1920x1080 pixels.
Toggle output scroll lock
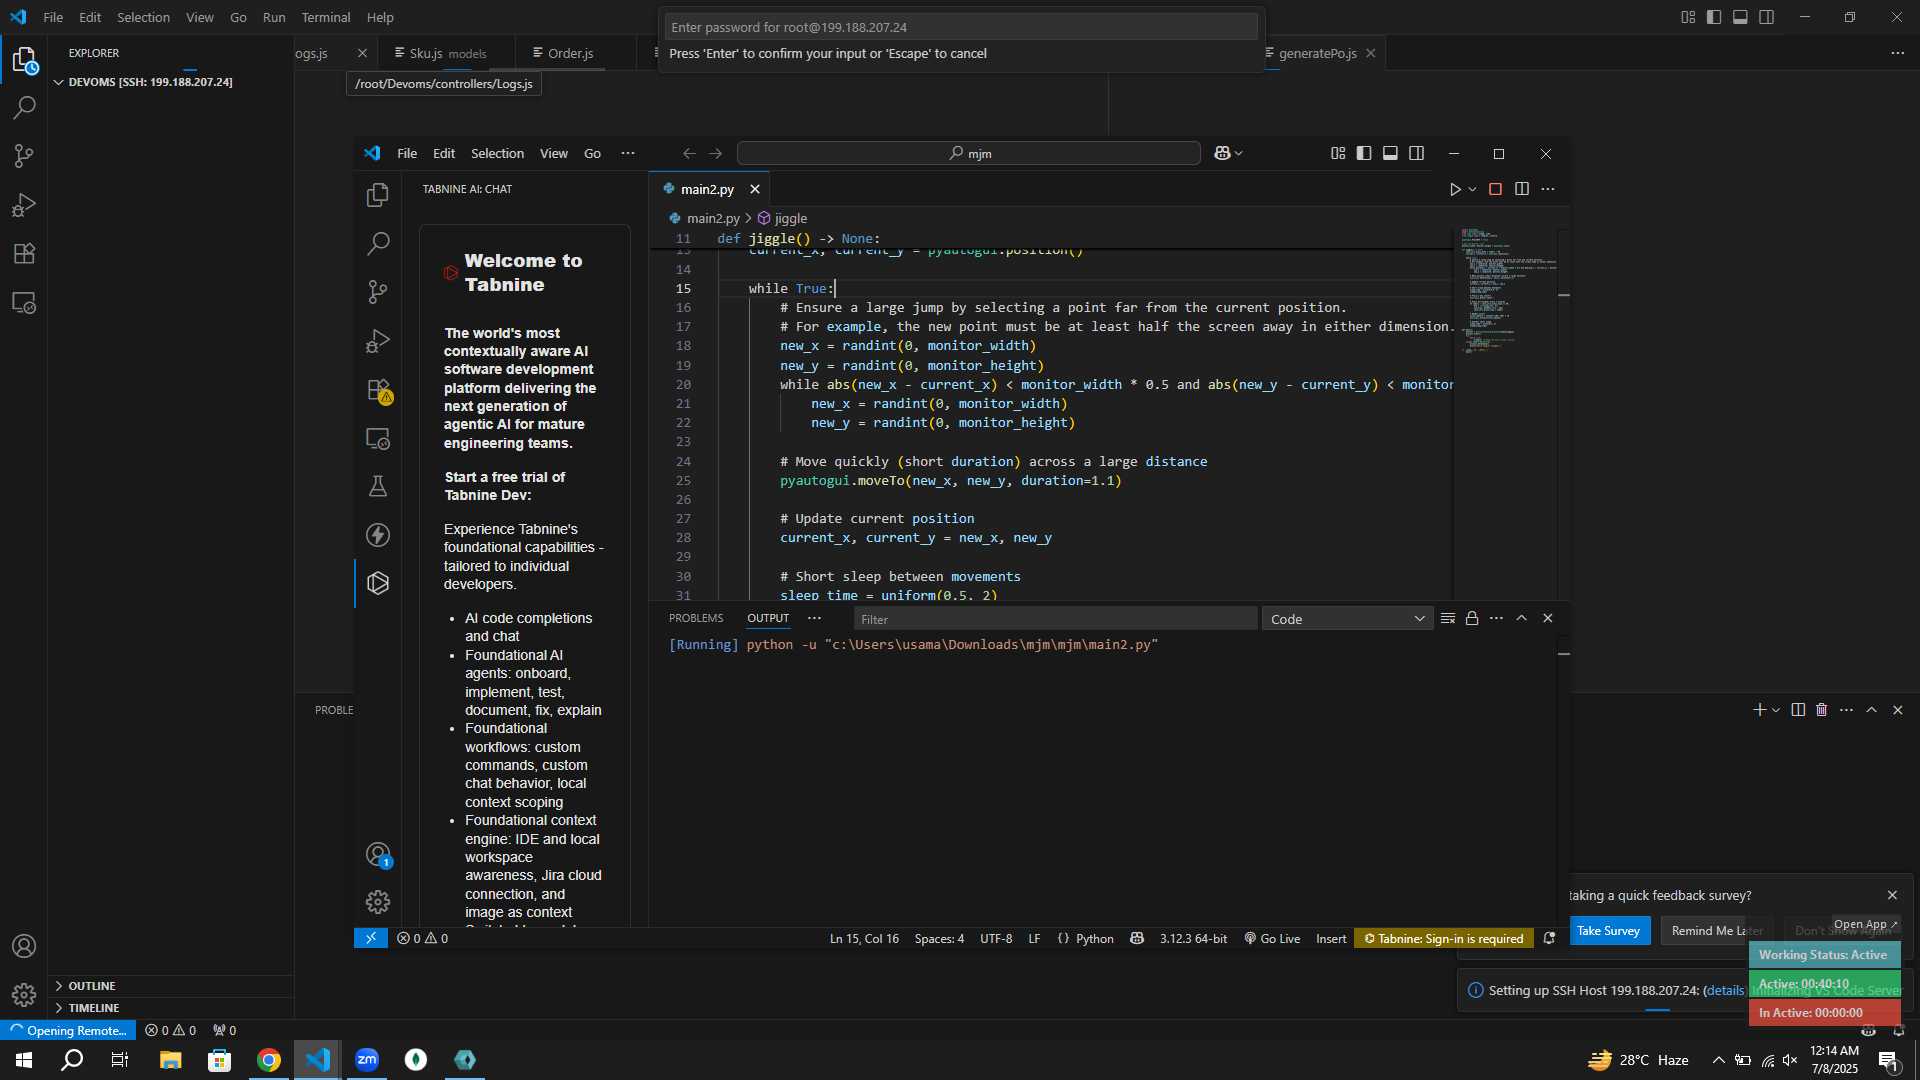click(1472, 618)
